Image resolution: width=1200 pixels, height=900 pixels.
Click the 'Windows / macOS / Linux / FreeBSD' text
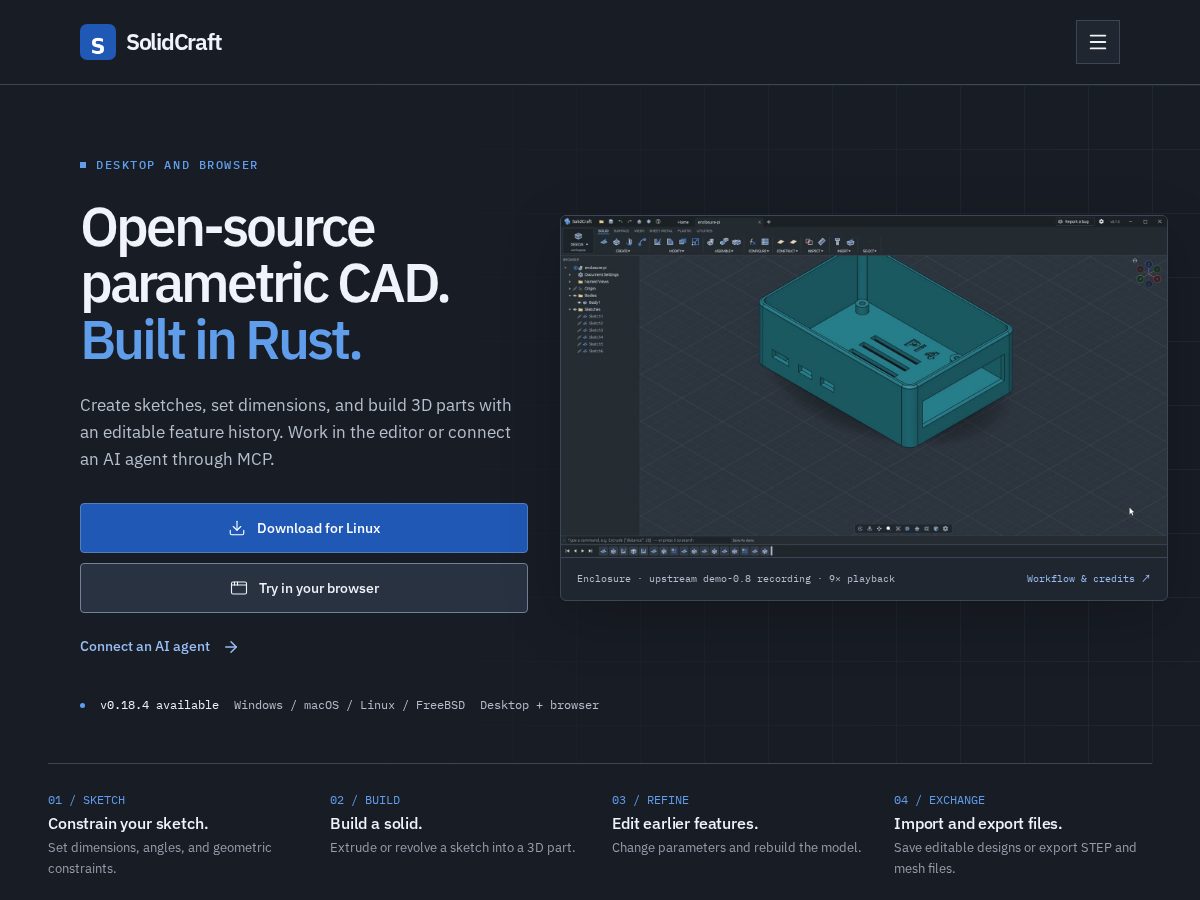pos(349,705)
